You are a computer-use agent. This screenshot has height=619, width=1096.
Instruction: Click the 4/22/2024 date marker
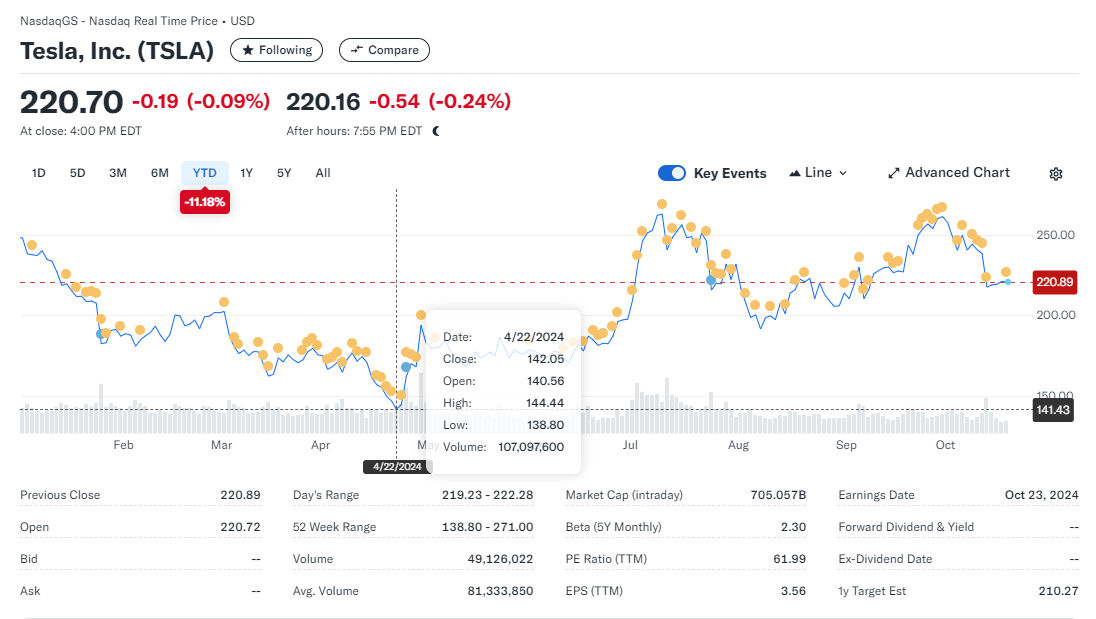click(396, 467)
